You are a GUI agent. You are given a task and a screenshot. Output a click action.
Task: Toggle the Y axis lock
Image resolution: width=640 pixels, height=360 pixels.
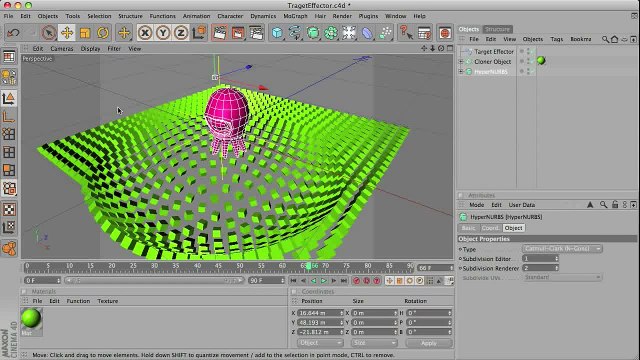[163, 33]
